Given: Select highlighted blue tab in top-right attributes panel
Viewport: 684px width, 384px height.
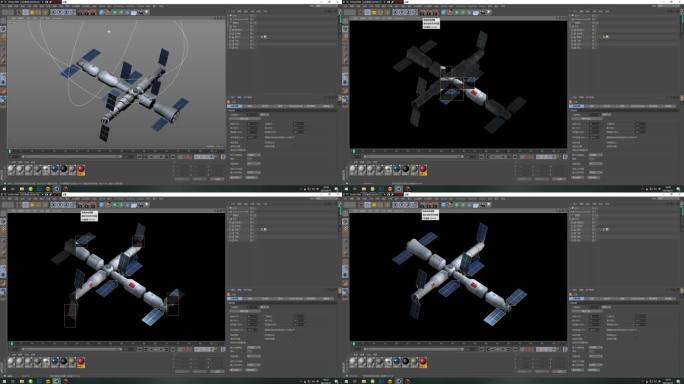Looking at the screenshot, I should click(x=577, y=106).
